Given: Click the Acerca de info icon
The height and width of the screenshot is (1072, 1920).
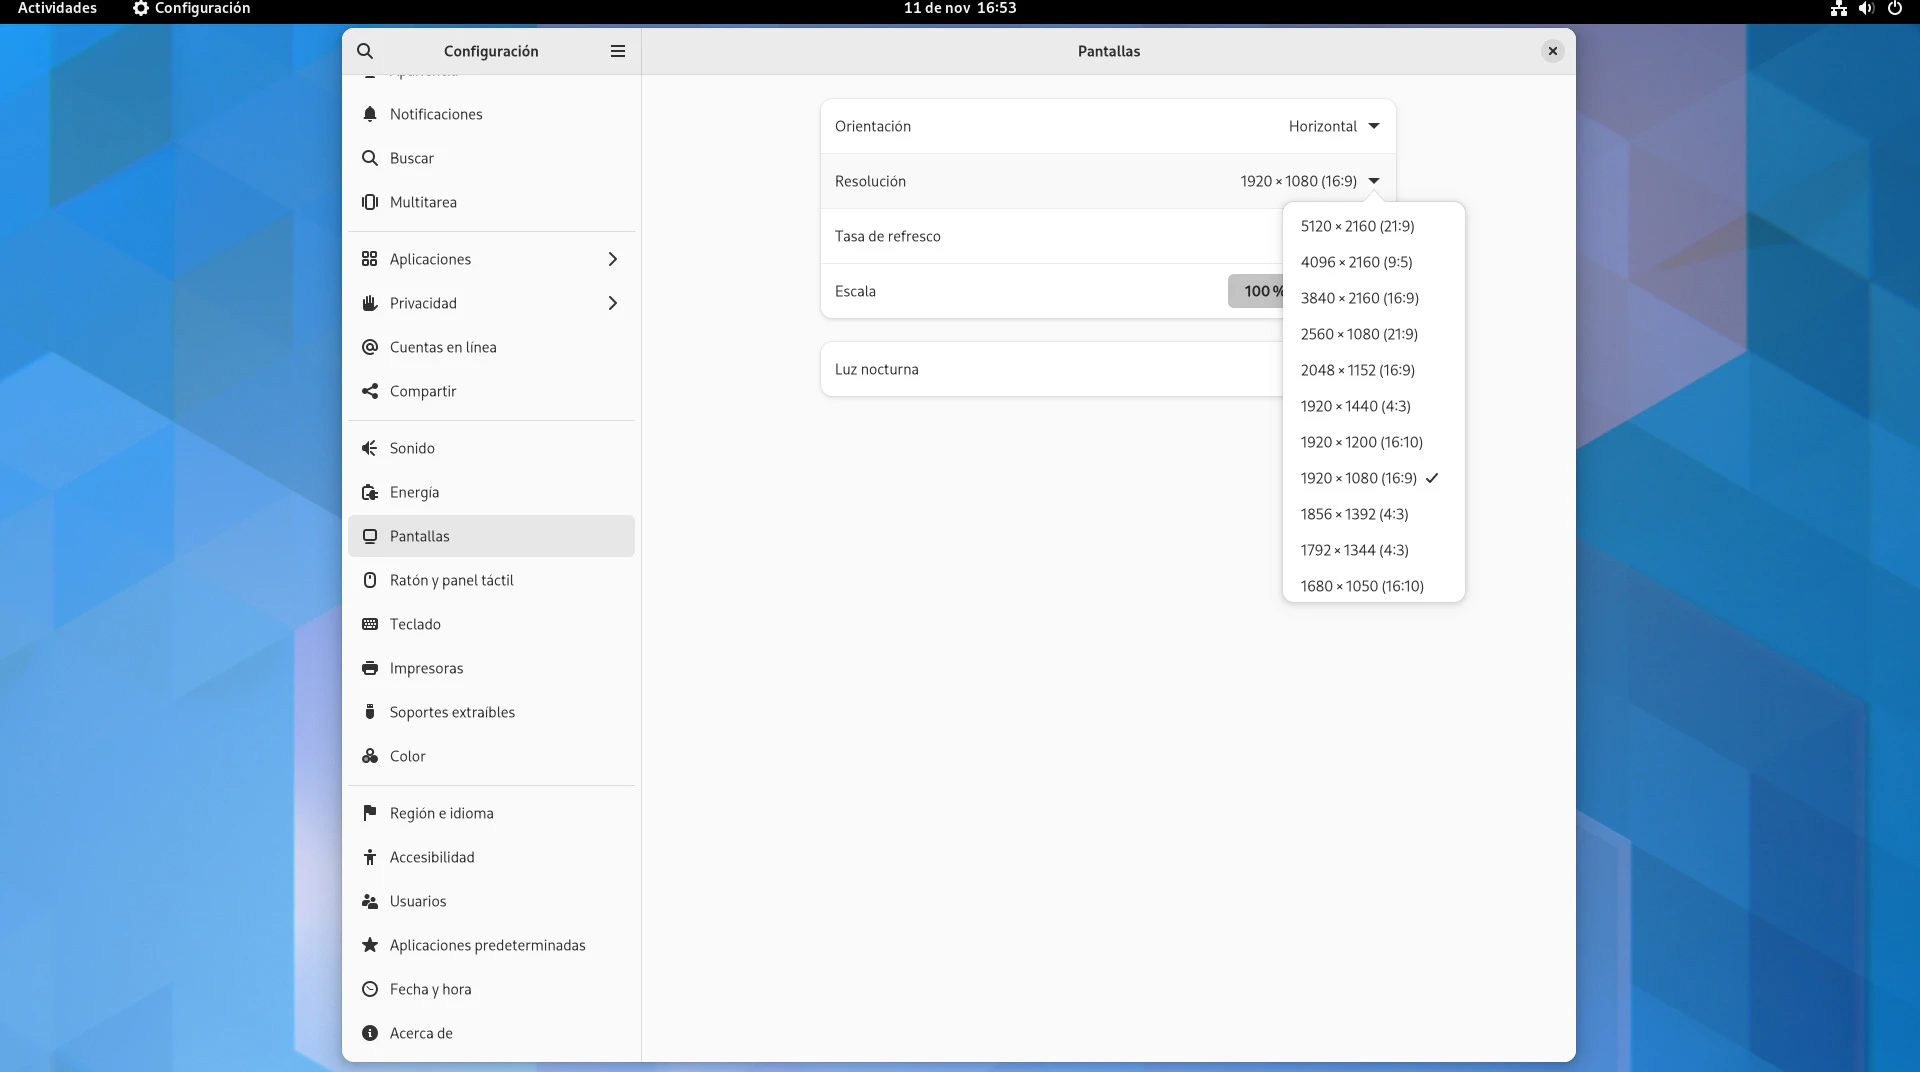Looking at the screenshot, I should coord(370,1033).
